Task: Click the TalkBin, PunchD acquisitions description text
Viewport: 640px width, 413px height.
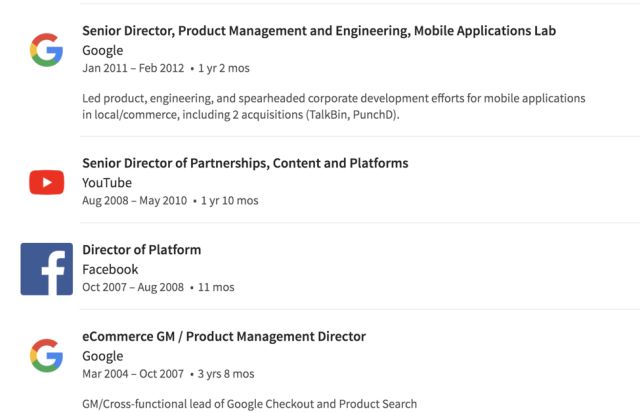Action: [333, 106]
